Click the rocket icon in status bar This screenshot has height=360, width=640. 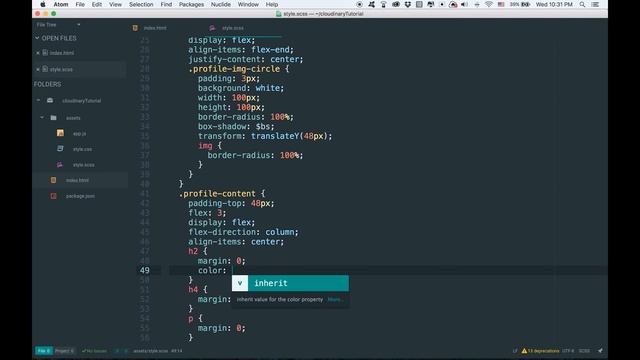click(x=600, y=351)
